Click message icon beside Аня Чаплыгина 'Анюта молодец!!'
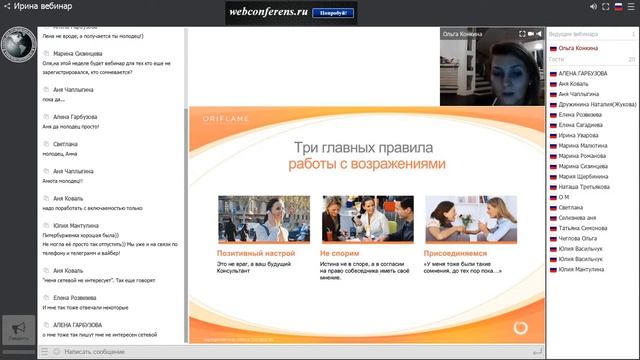 (46, 171)
